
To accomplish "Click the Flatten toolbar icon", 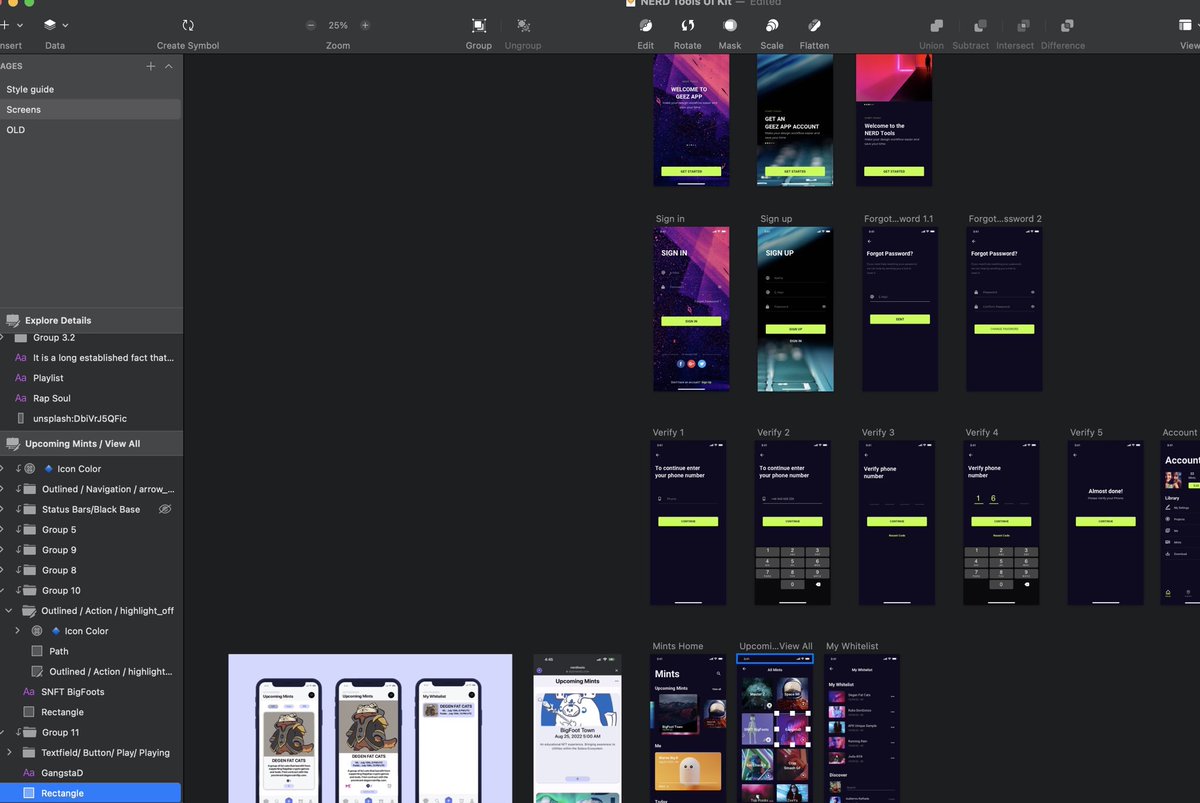I will point(814,25).
